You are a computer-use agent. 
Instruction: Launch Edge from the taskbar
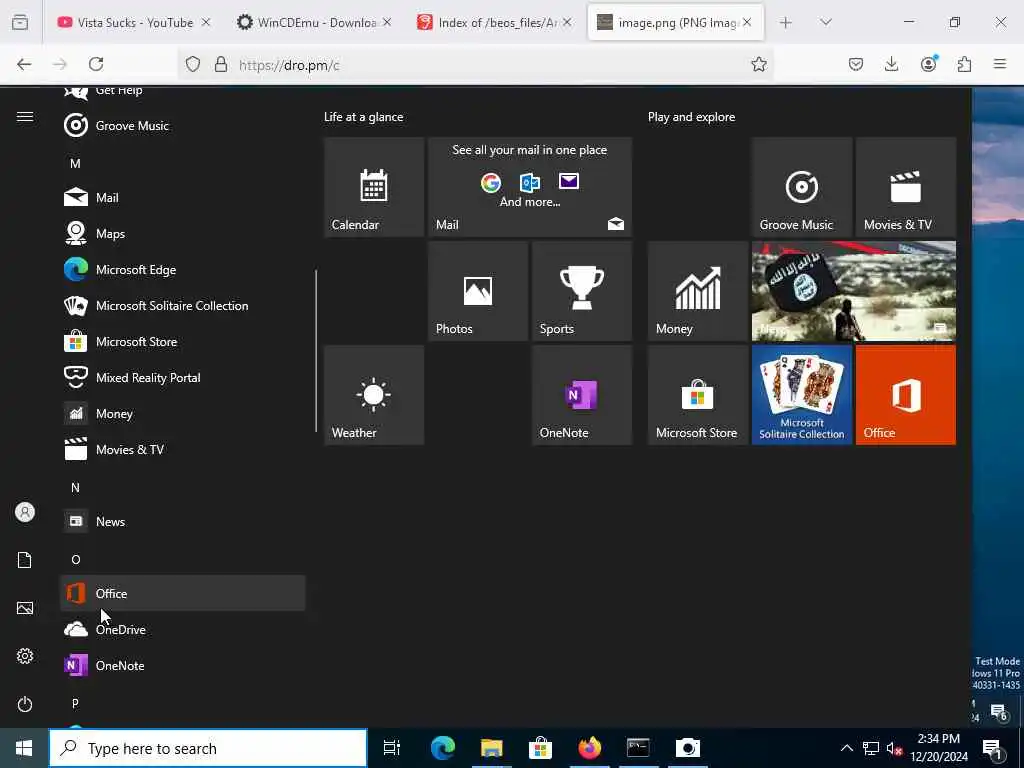[x=442, y=748]
